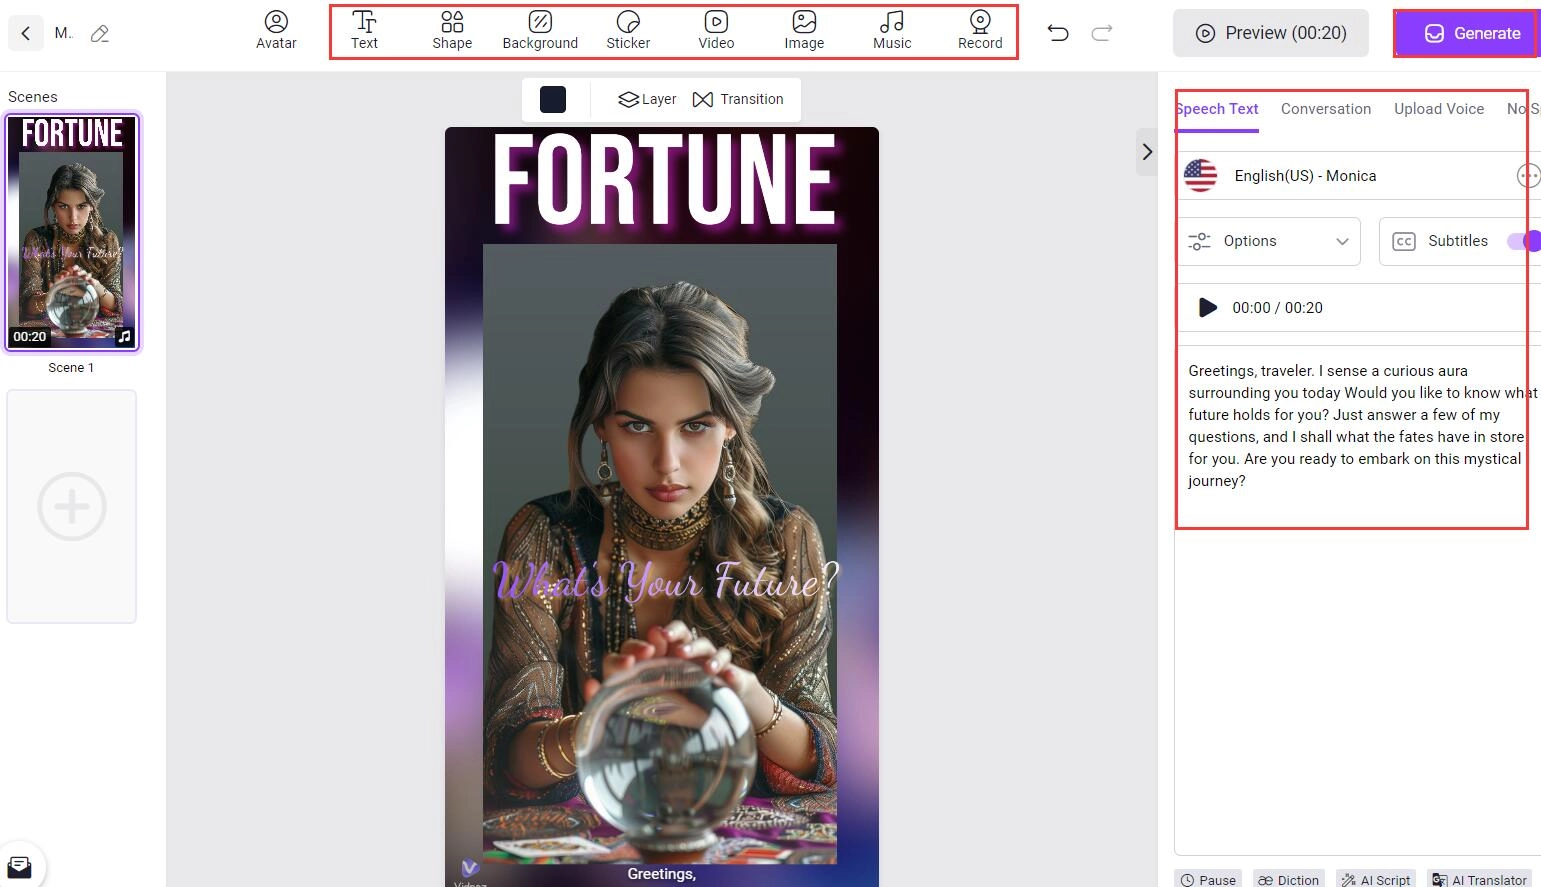Open the Avatar tool
Image resolution: width=1541 pixels, height=887 pixels.
tap(276, 30)
